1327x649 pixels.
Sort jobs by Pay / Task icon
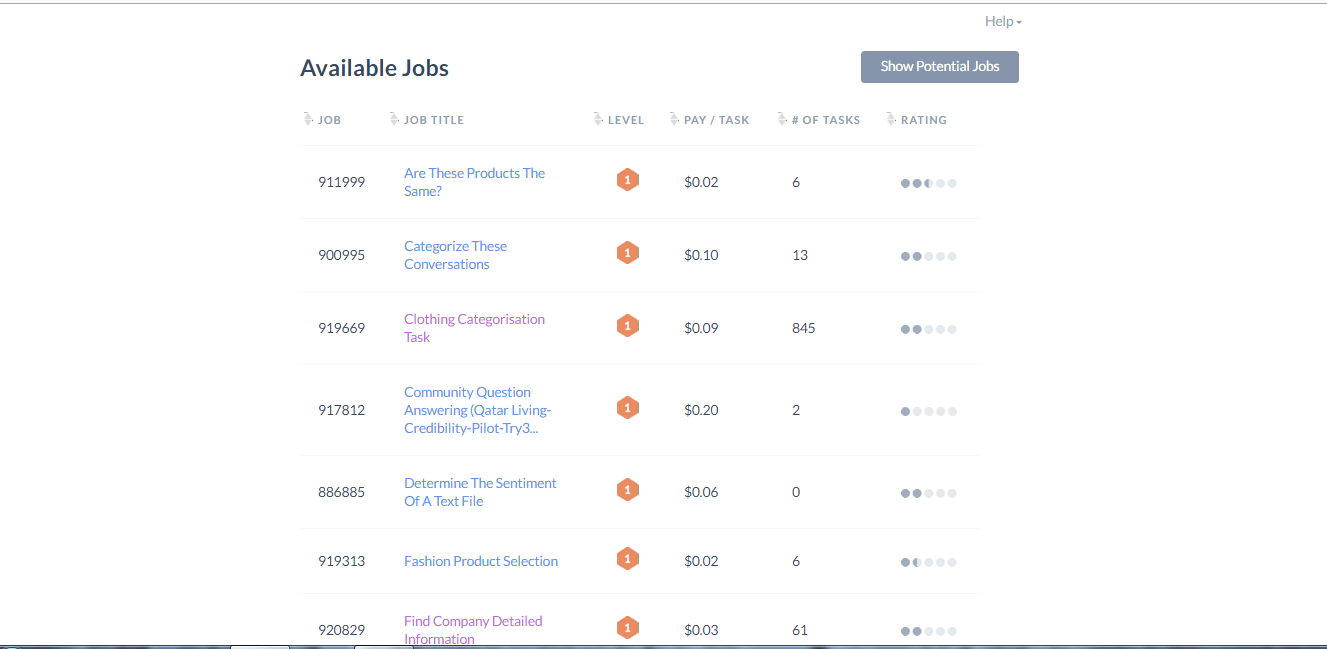click(674, 119)
